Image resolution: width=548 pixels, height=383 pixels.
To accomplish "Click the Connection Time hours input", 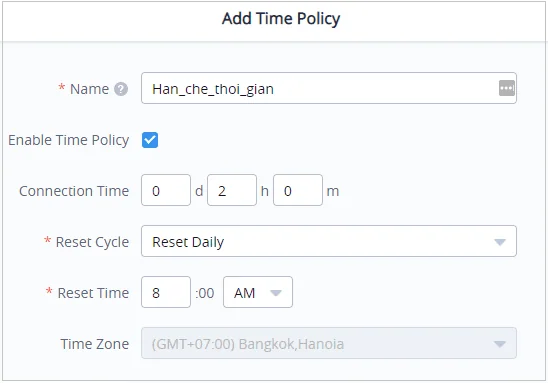I will click(x=232, y=190).
